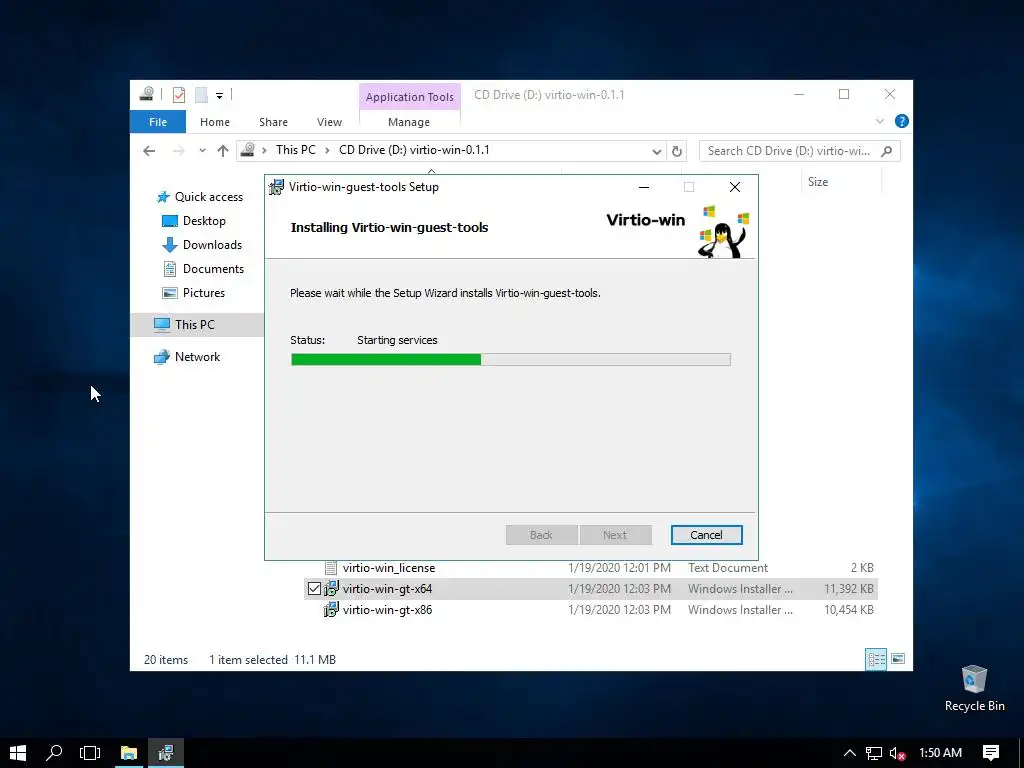Show hidden system tray icons
Image resolution: width=1024 pixels, height=768 pixels.
[x=850, y=753]
